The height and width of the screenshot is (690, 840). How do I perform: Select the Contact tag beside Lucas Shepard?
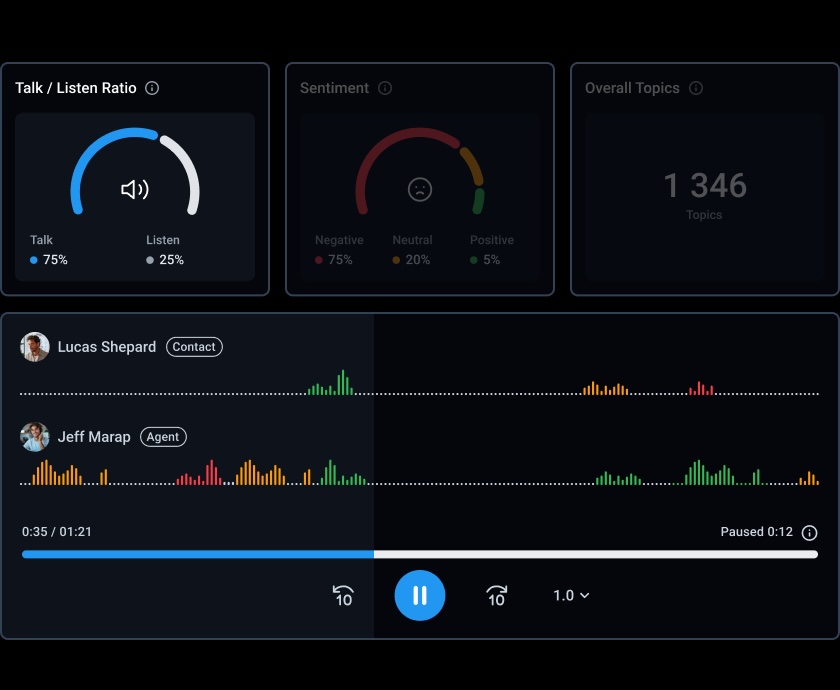[x=194, y=346]
